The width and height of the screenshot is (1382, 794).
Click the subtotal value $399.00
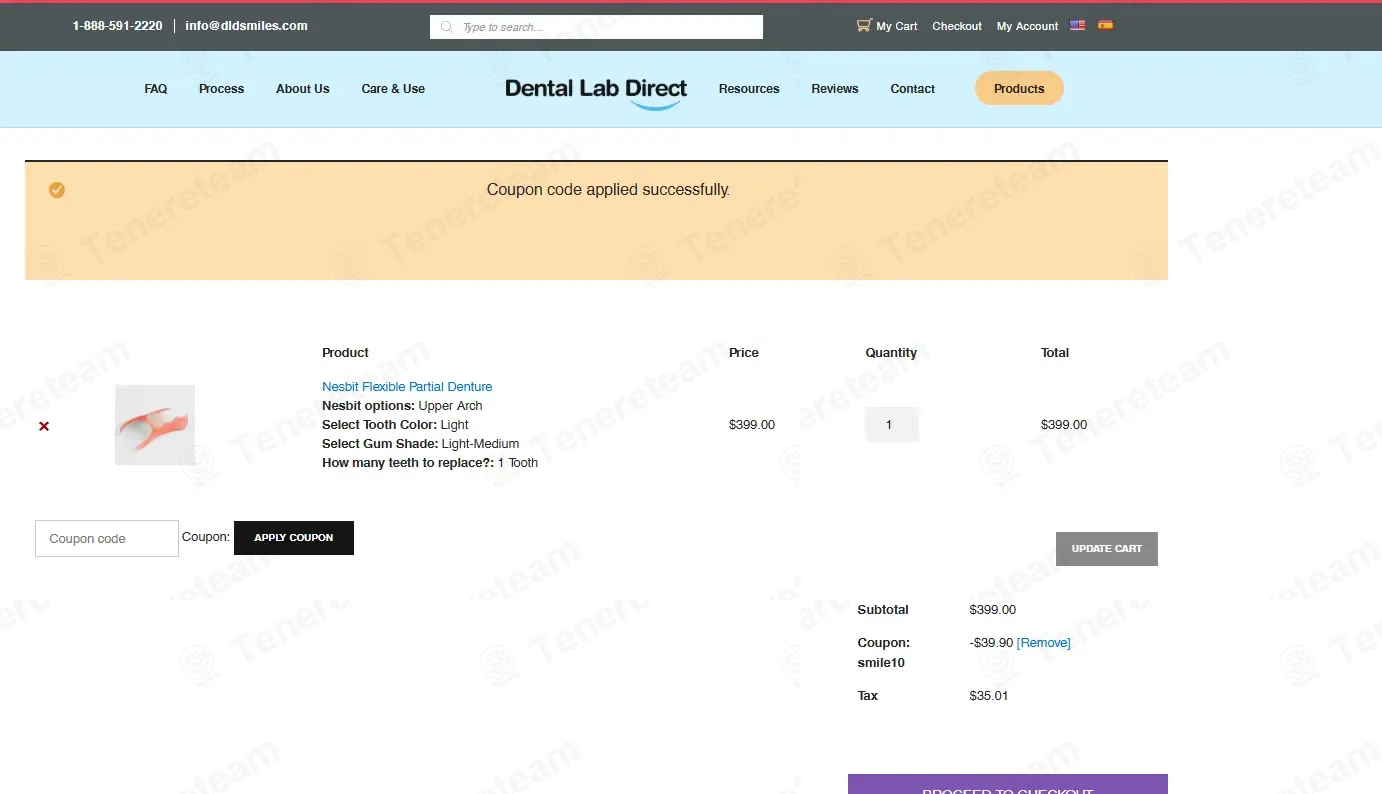993,610
